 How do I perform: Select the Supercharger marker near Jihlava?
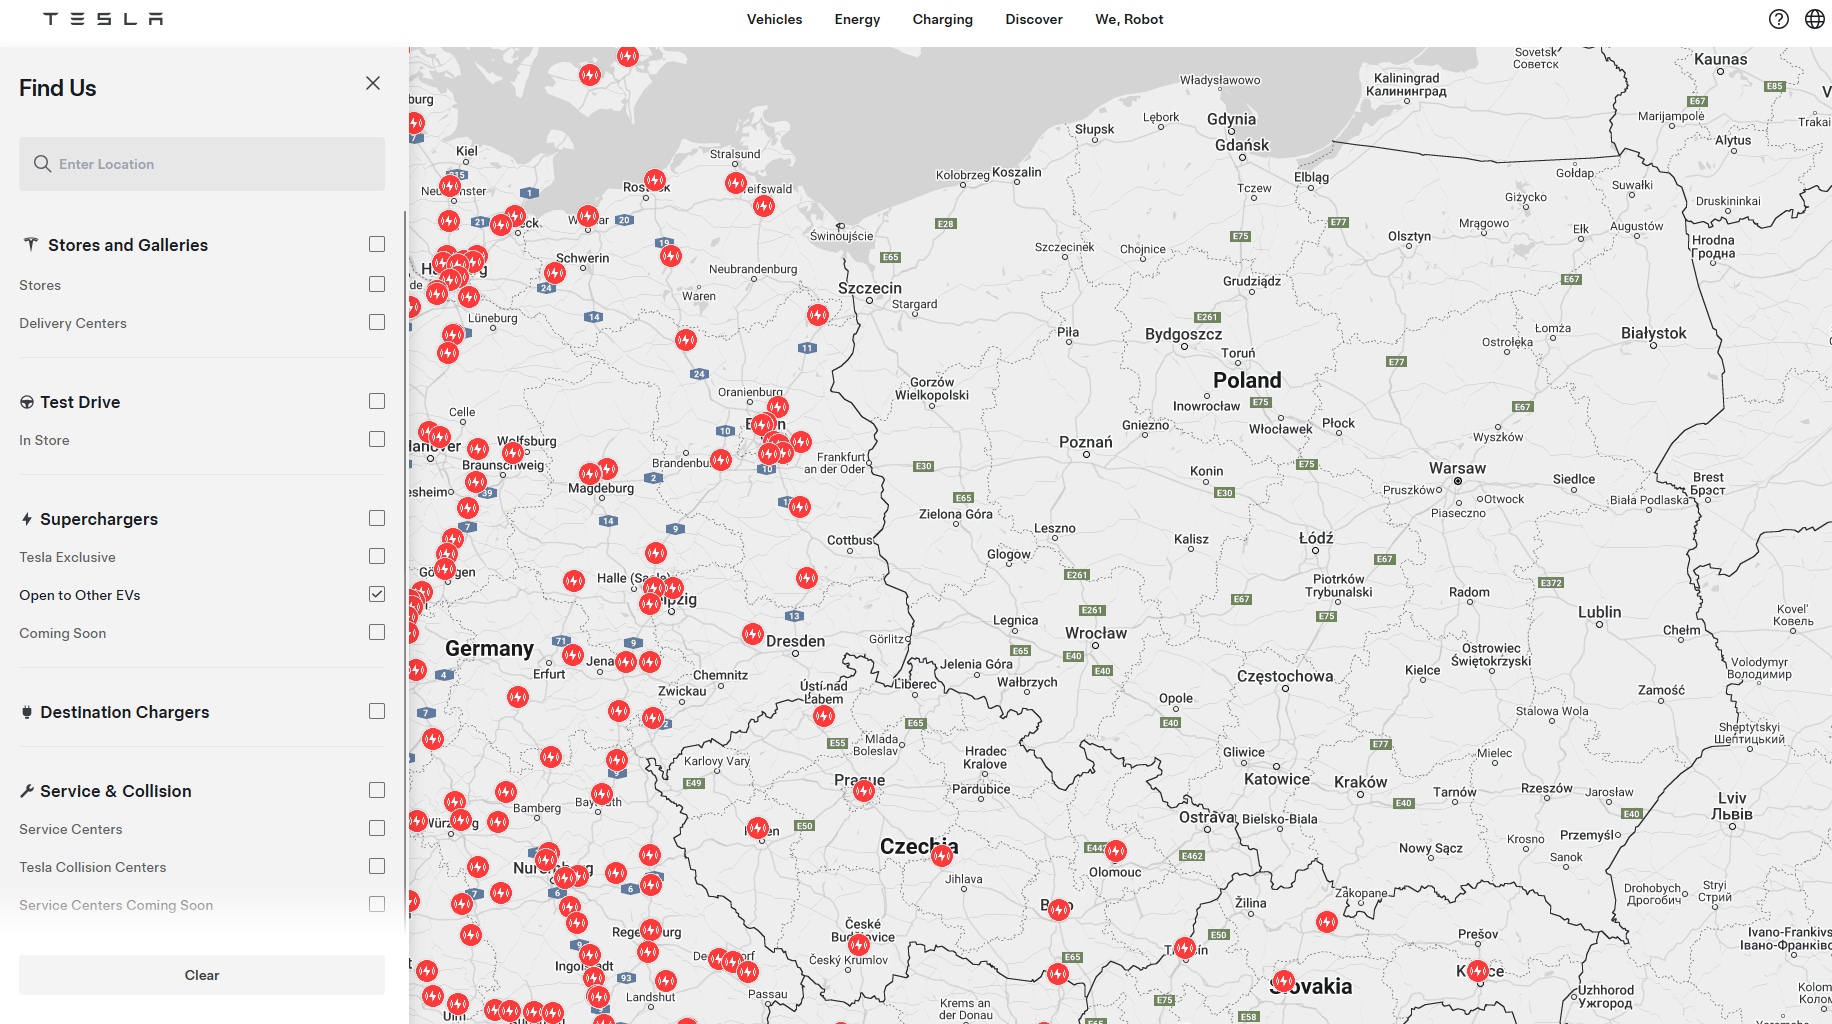pos(942,855)
